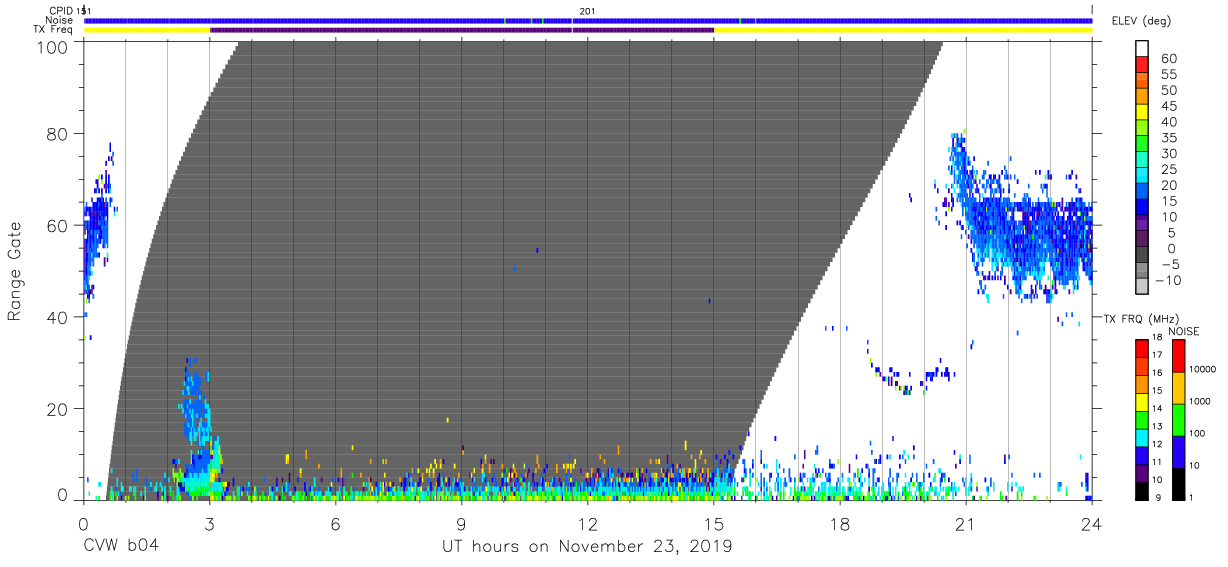The image size is (1228, 567).
Task: Click the 'CVW b04' radar beam label
Action: (121, 547)
